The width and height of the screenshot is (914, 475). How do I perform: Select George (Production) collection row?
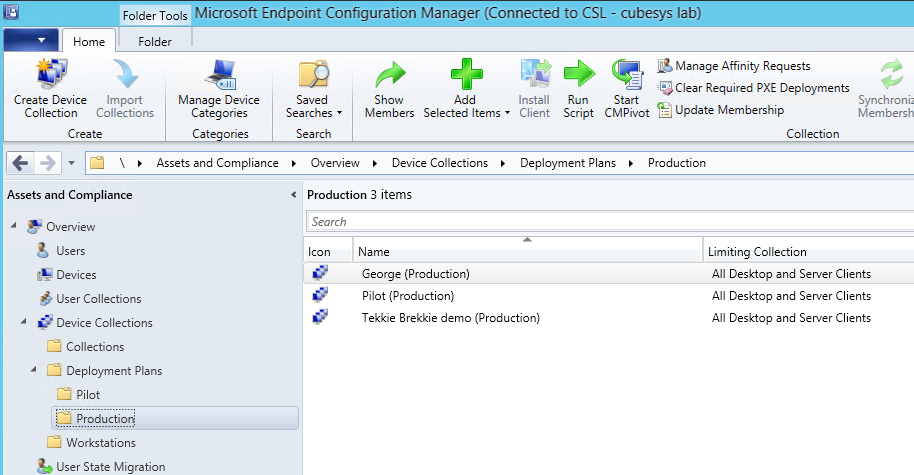click(415, 274)
